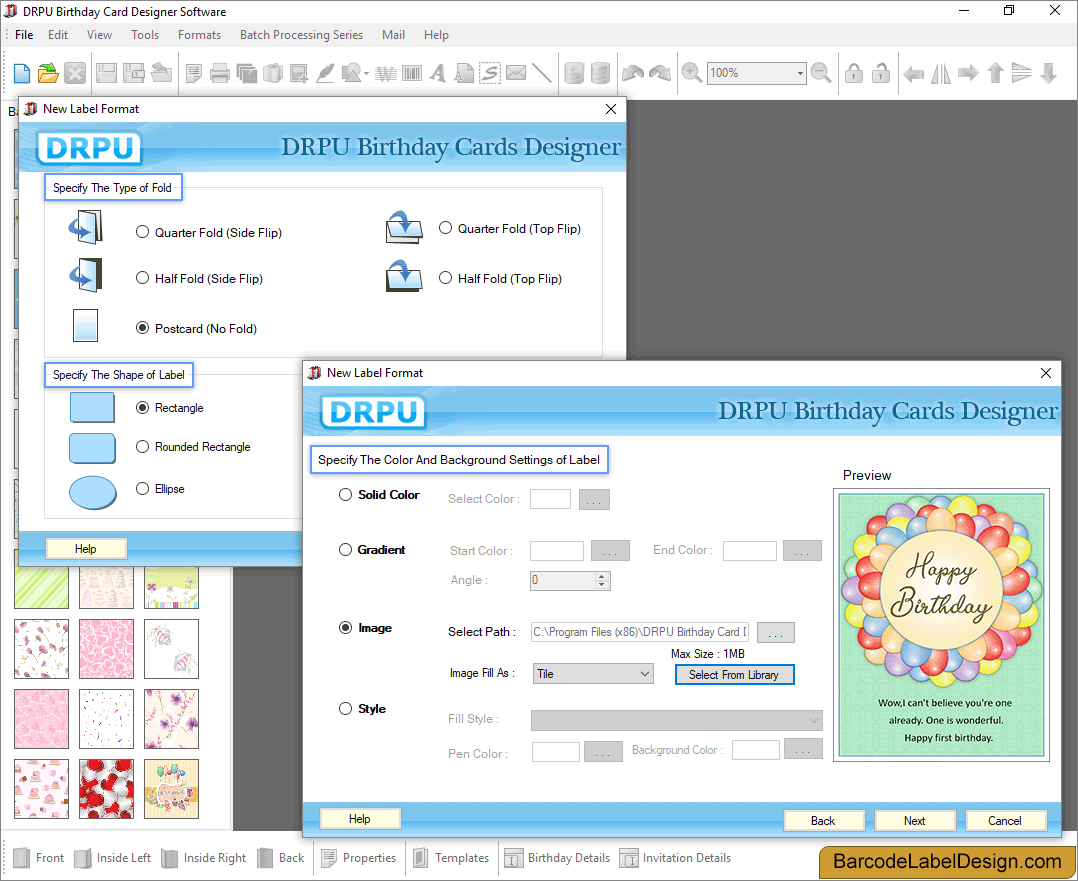
Task: Select Half Fold (Side Flip) radio button
Action: pos(142,278)
